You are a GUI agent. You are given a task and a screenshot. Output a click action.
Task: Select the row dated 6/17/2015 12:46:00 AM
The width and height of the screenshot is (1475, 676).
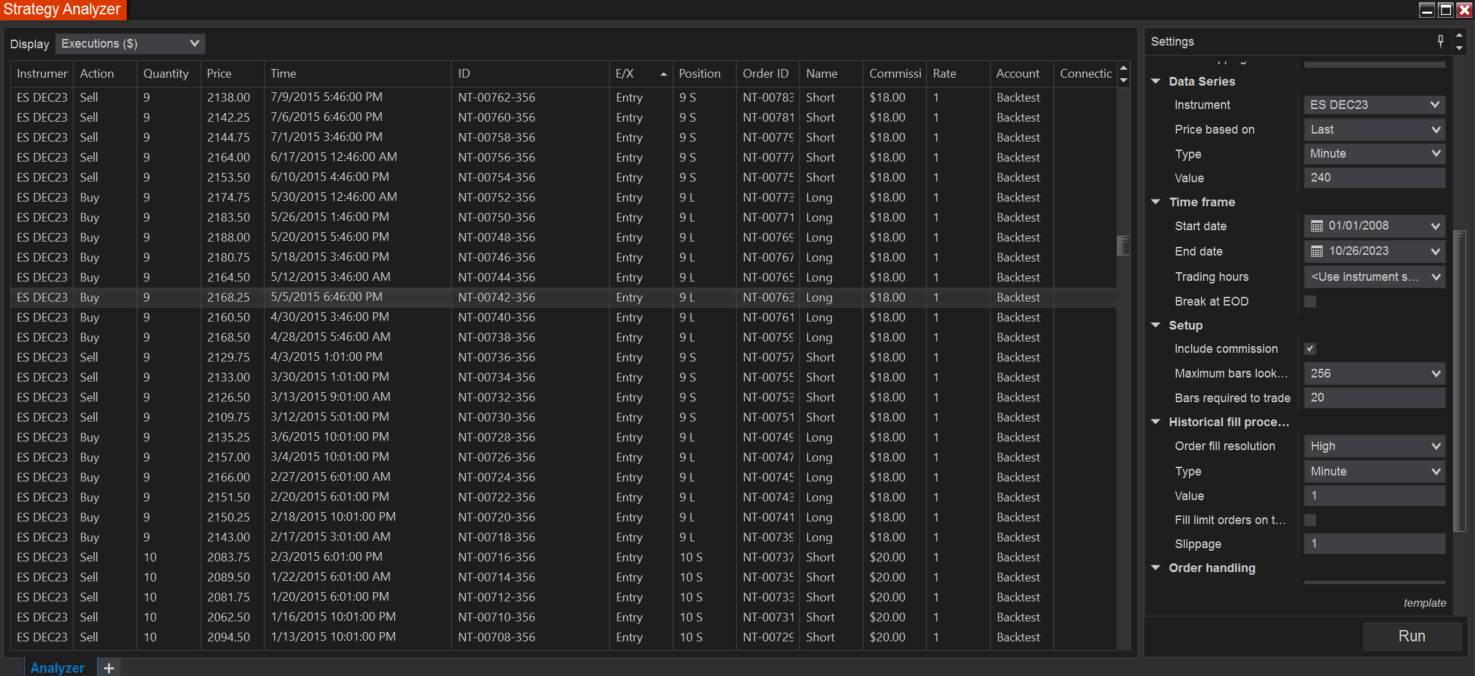click(x=564, y=157)
